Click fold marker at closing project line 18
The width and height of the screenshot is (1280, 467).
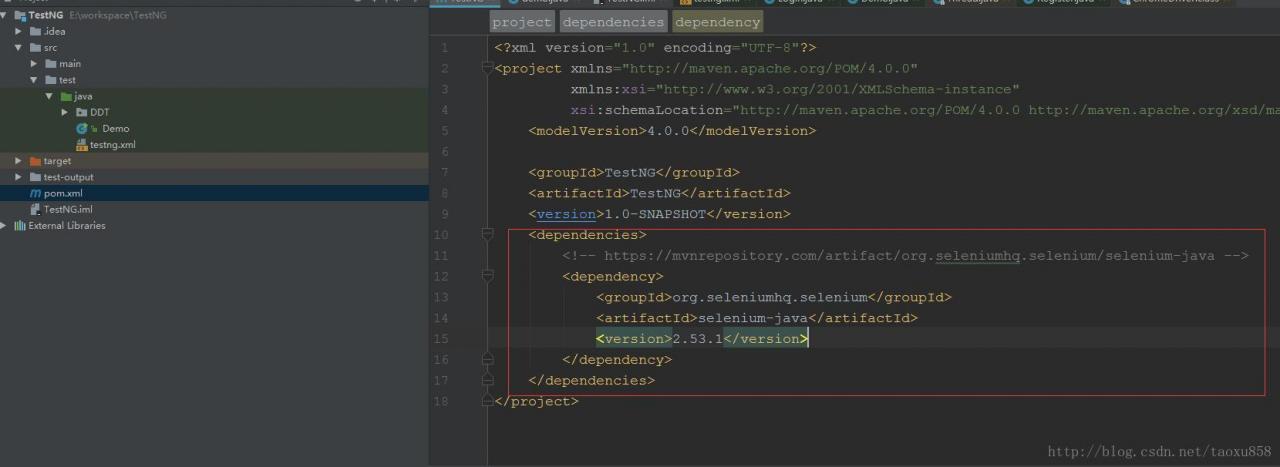488,401
